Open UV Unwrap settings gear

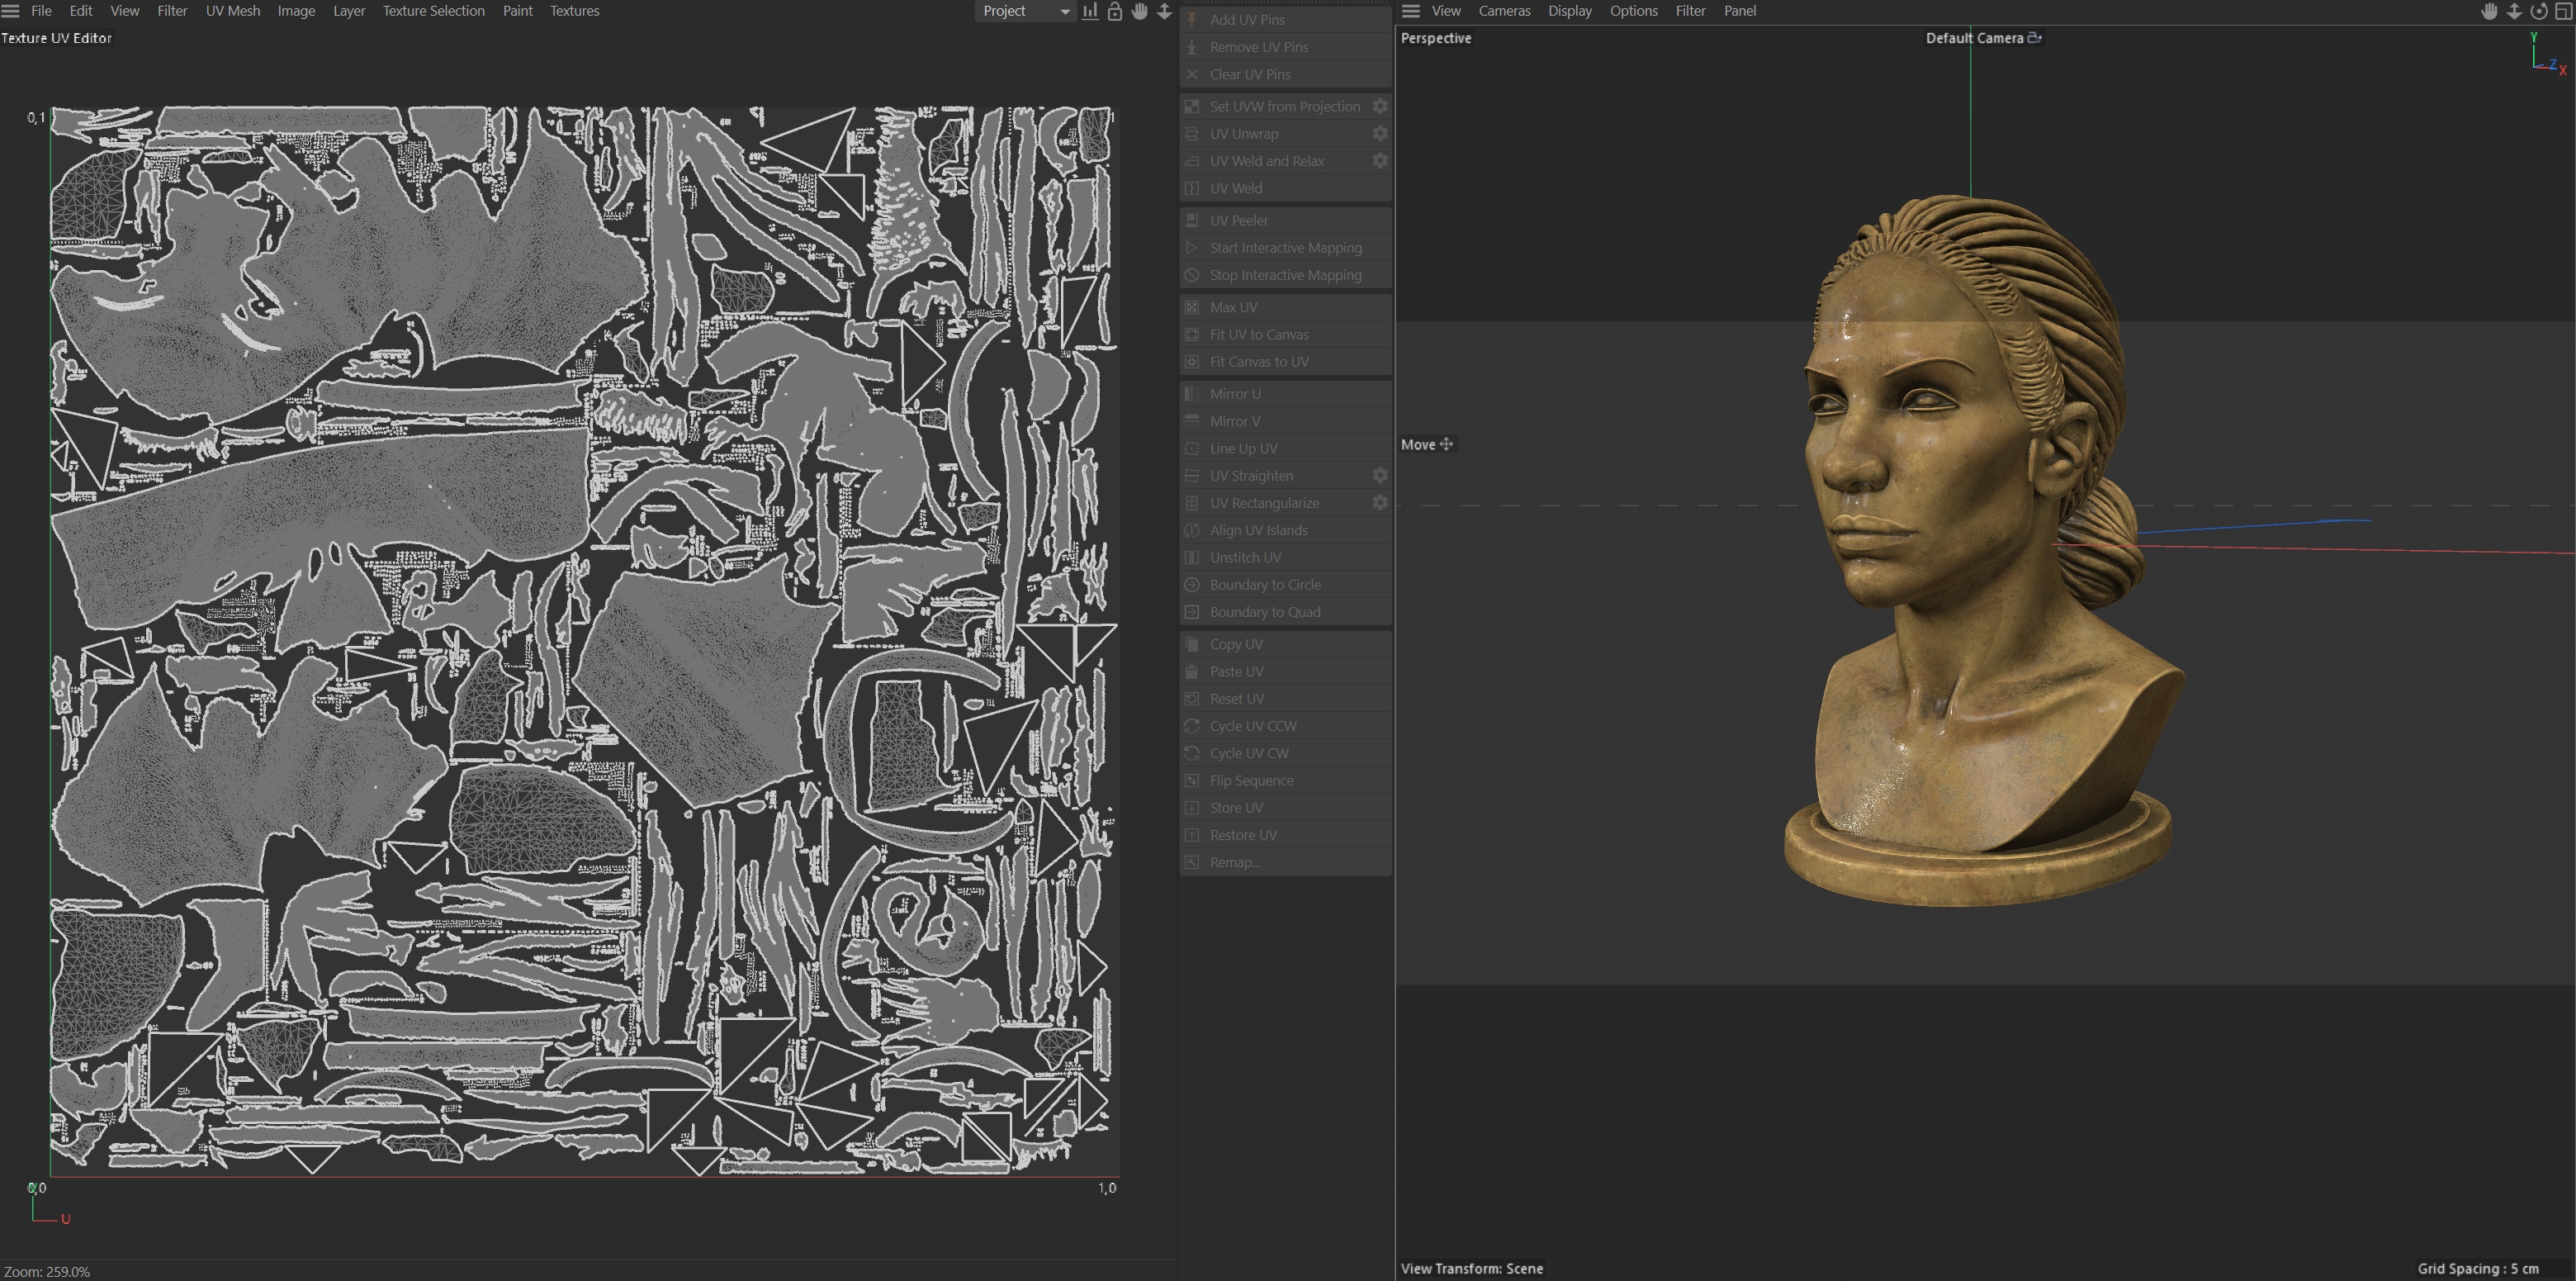coord(1380,133)
